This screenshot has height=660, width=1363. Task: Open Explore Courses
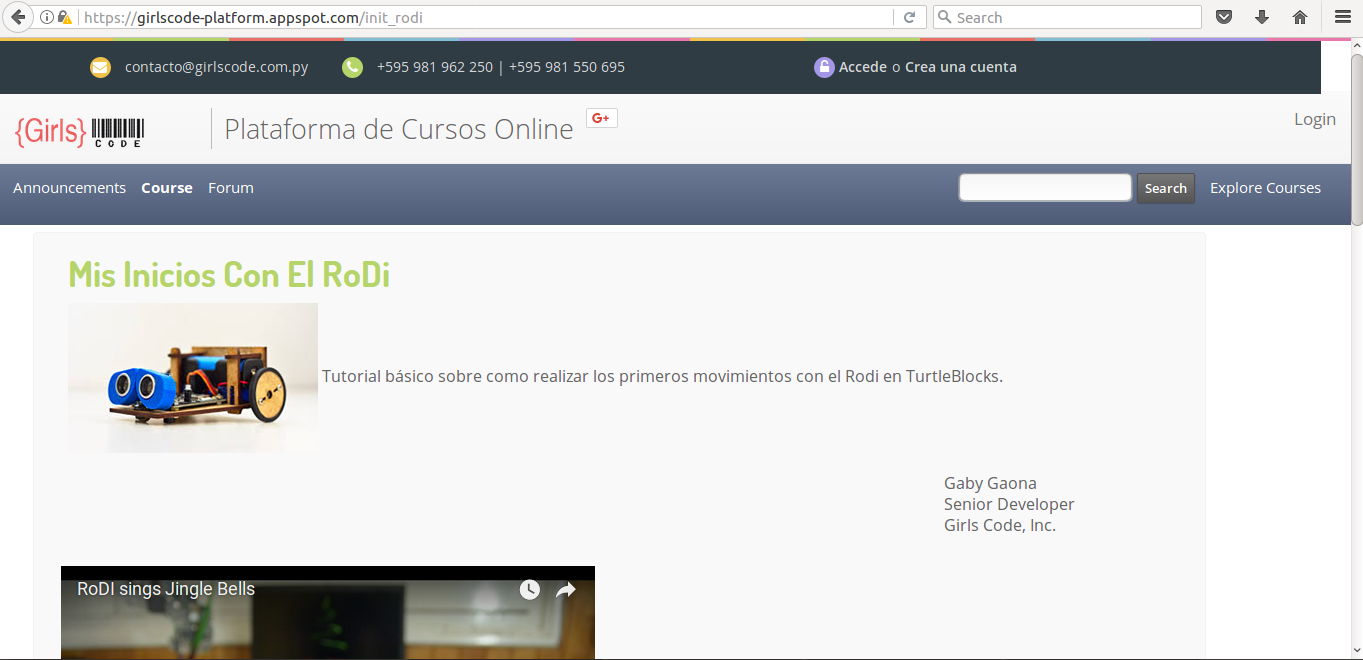pyautogui.click(x=1265, y=188)
